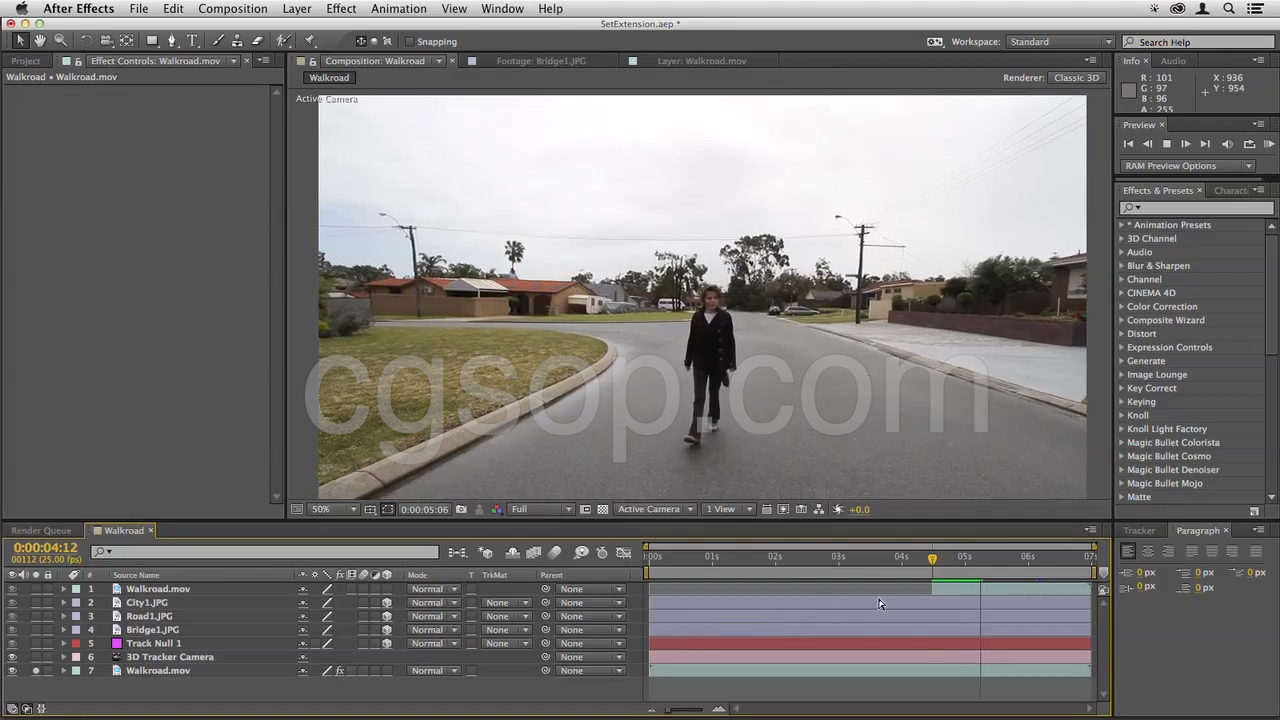
Task: Select the Eraser tool
Action: [257, 41]
